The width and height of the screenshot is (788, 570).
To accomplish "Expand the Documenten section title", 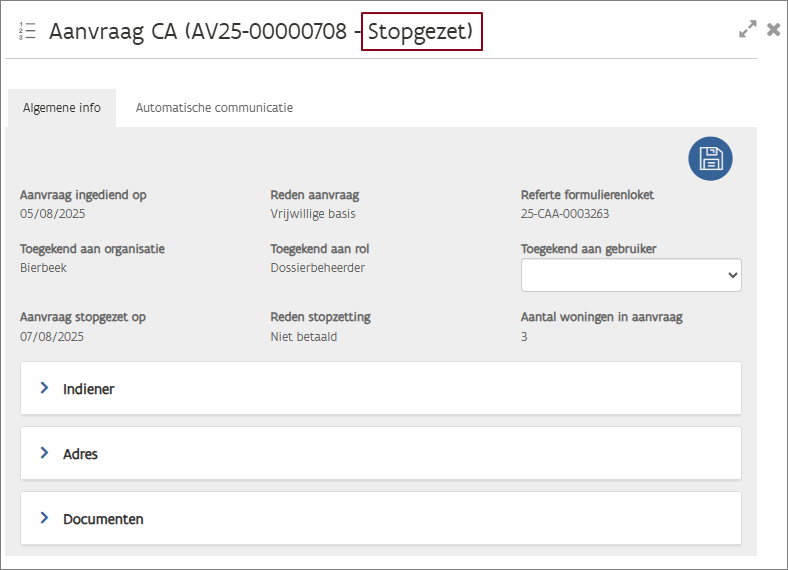I will click(103, 519).
